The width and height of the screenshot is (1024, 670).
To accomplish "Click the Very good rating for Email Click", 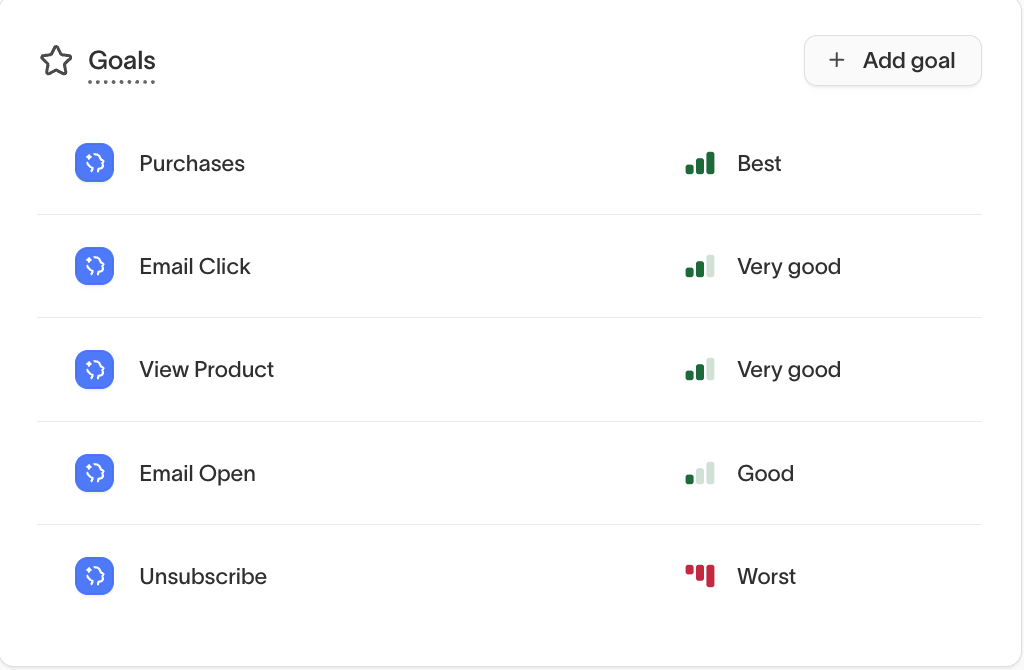I will click(788, 267).
